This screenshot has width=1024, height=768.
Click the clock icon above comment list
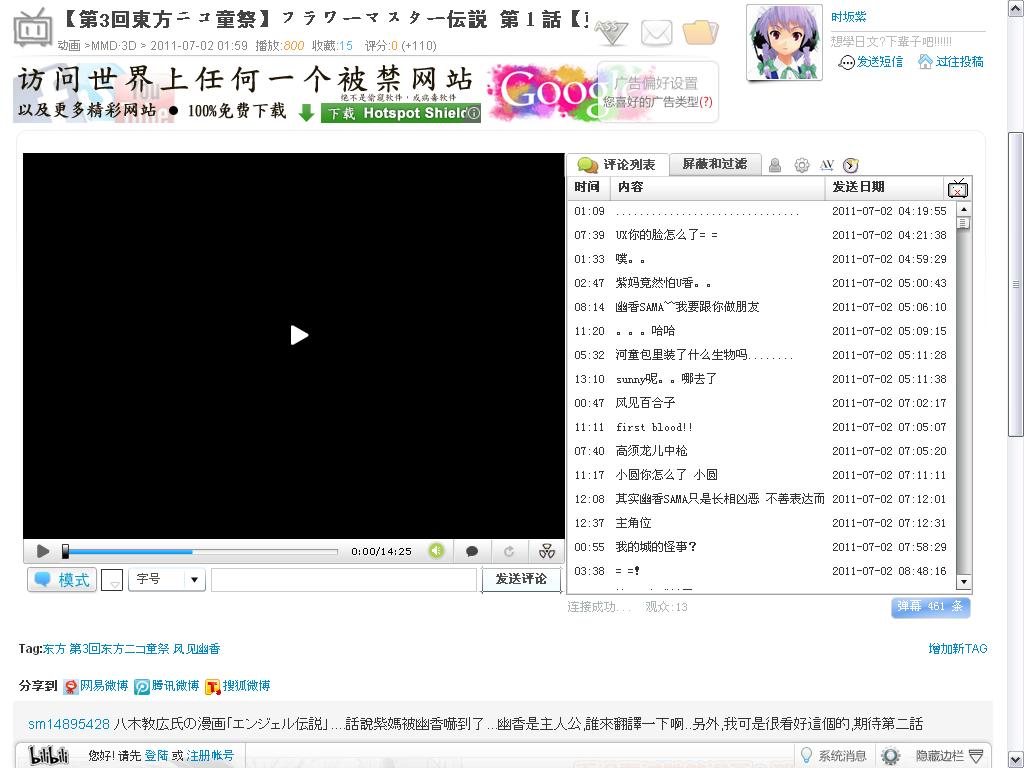[850, 165]
